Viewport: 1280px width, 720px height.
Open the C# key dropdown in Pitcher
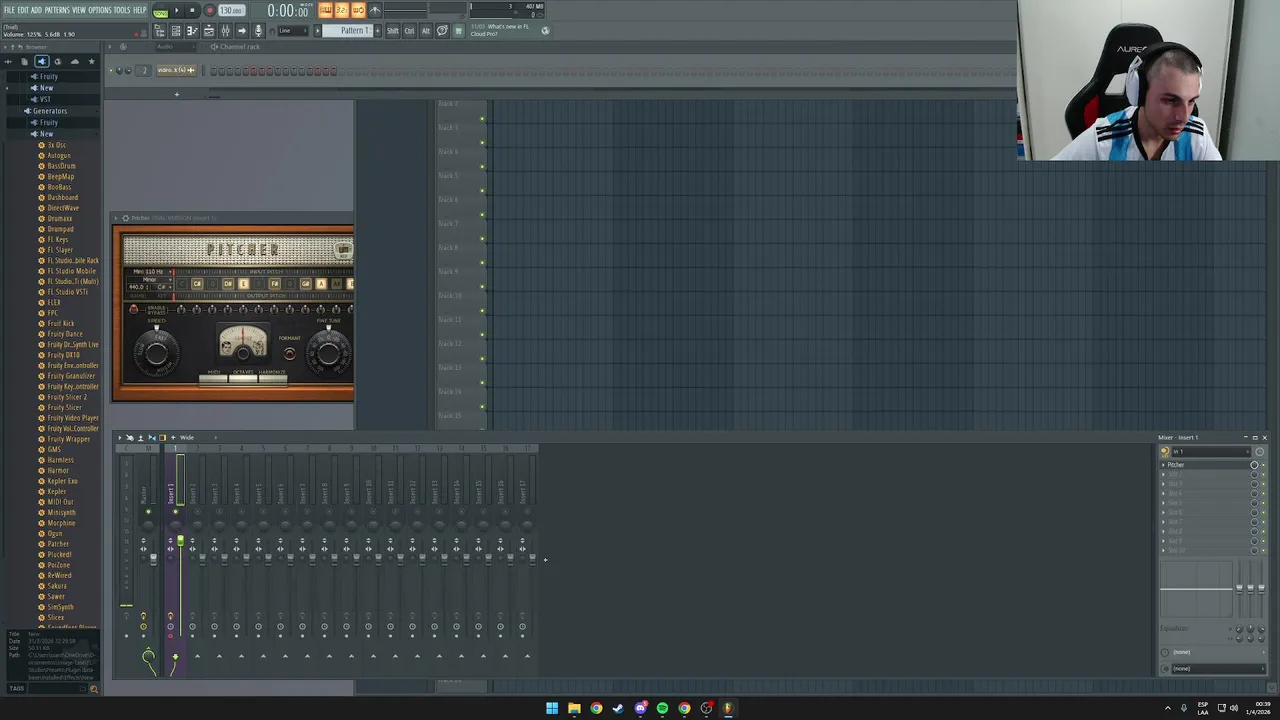[x=162, y=287]
